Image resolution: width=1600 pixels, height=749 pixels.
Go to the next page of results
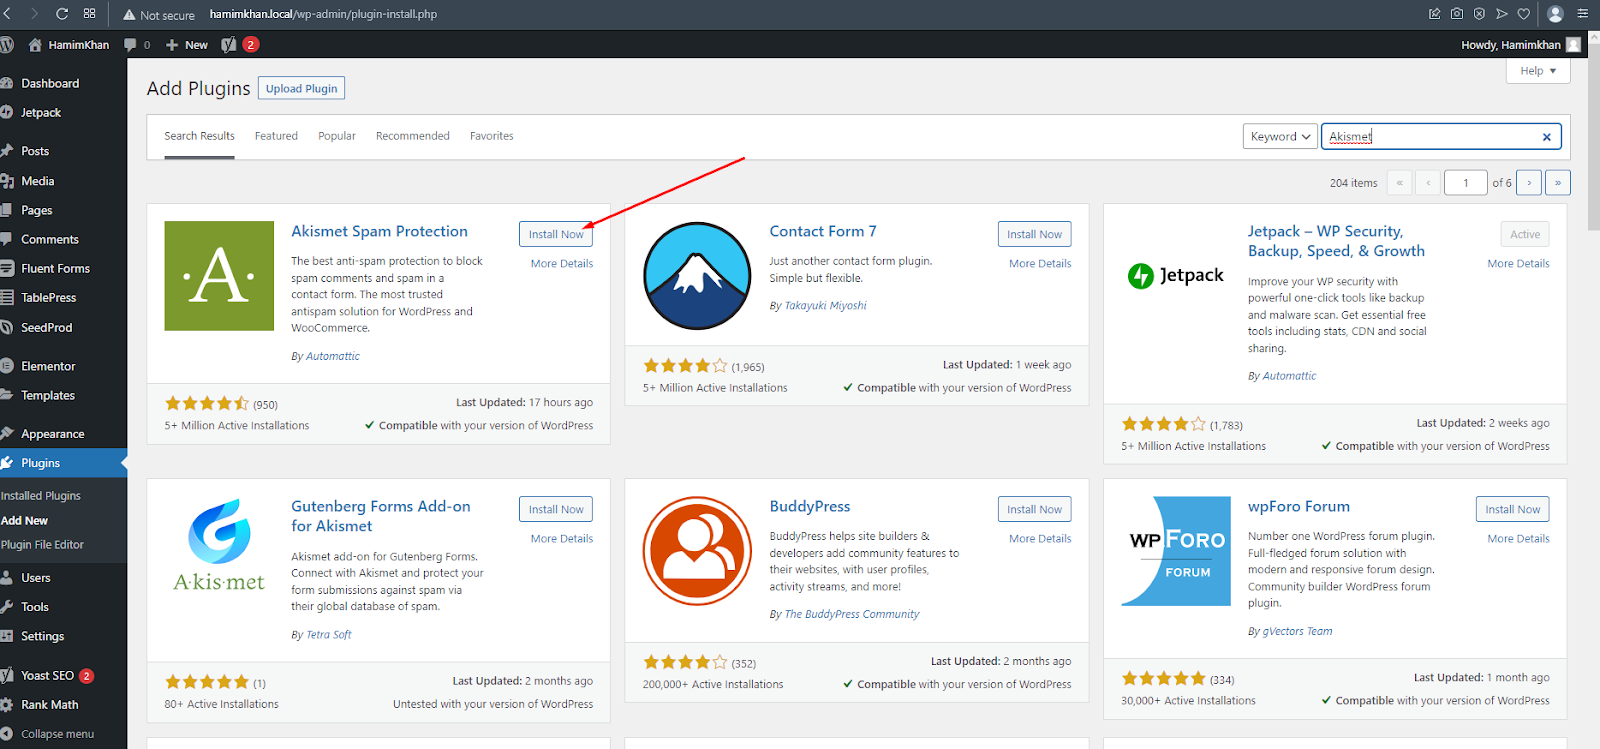coord(1529,183)
